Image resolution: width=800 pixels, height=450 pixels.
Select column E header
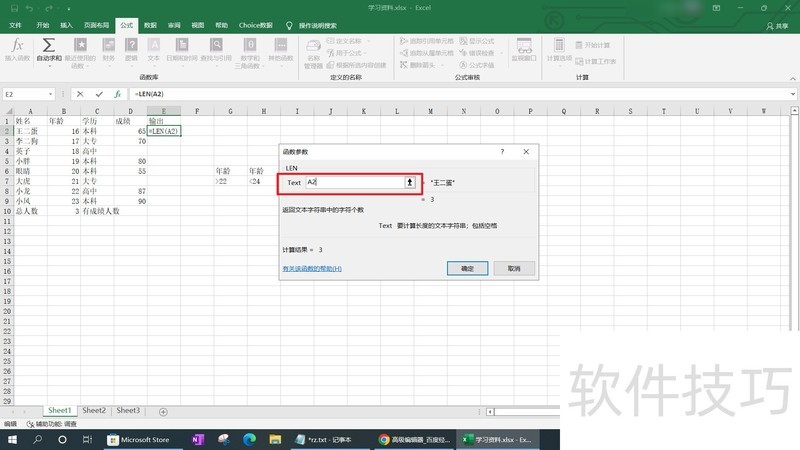(x=164, y=111)
